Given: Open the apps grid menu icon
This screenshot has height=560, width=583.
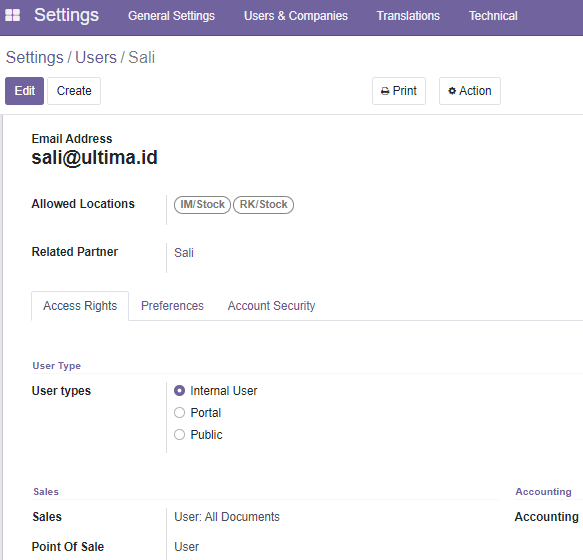Looking at the screenshot, I should [x=12, y=15].
